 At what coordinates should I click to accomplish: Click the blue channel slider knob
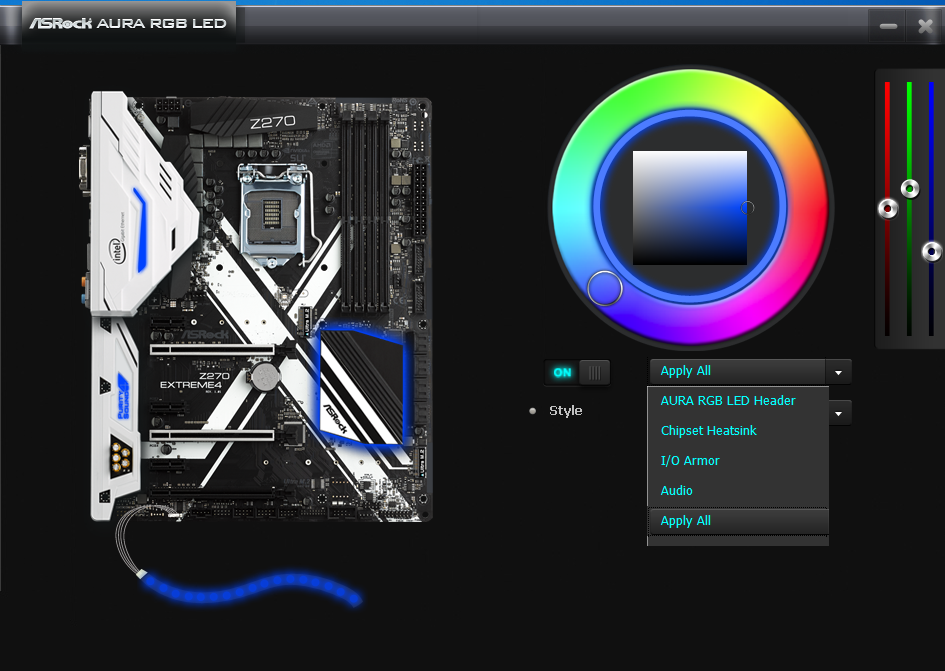[932, 251]
